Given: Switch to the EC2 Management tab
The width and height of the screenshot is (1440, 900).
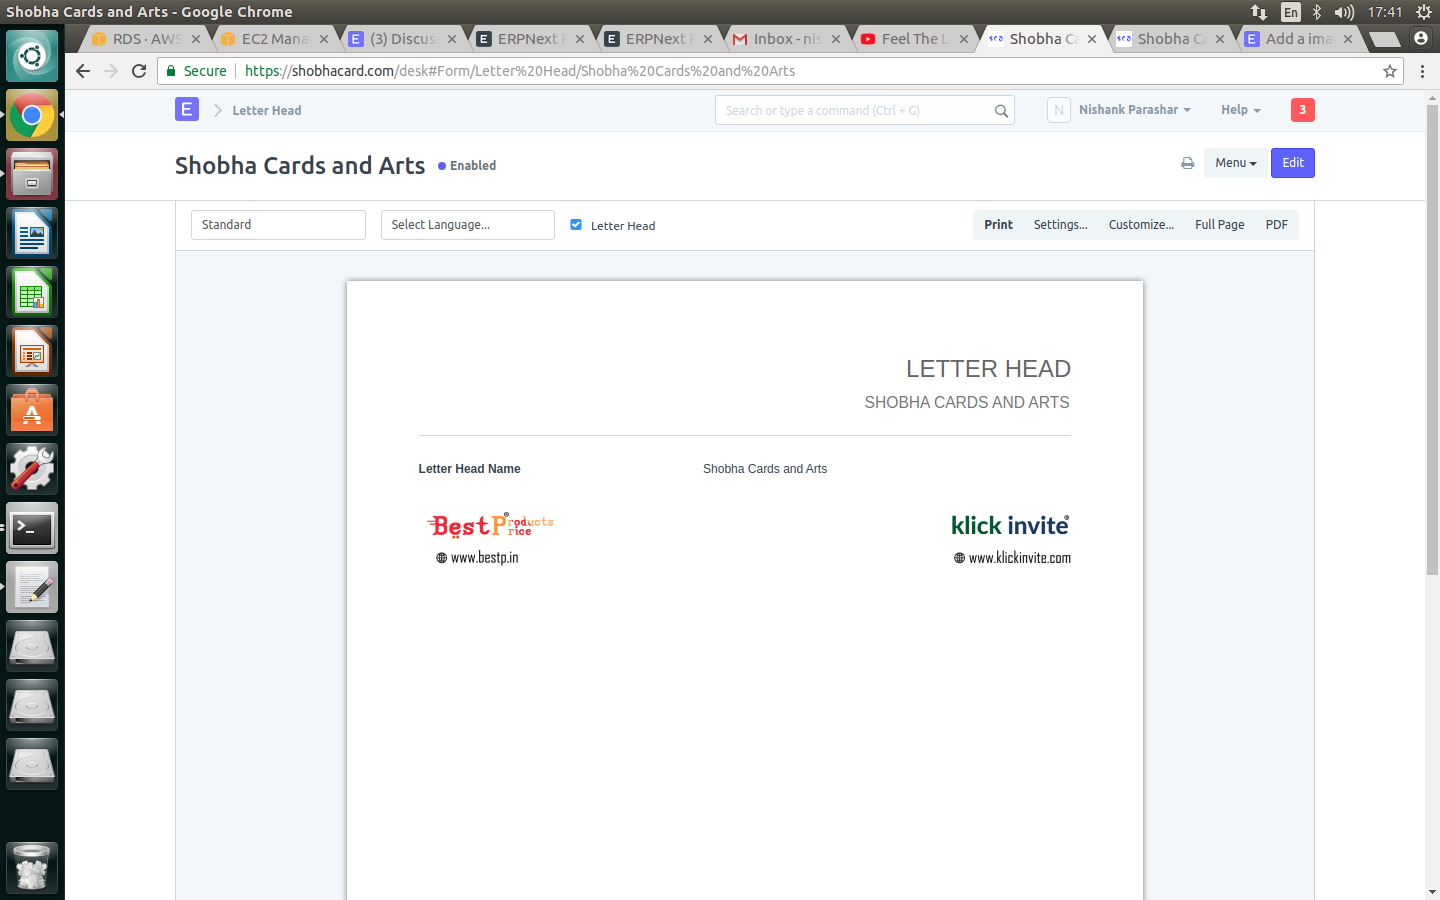Looking at the screenshot, I should click(274, 39).
